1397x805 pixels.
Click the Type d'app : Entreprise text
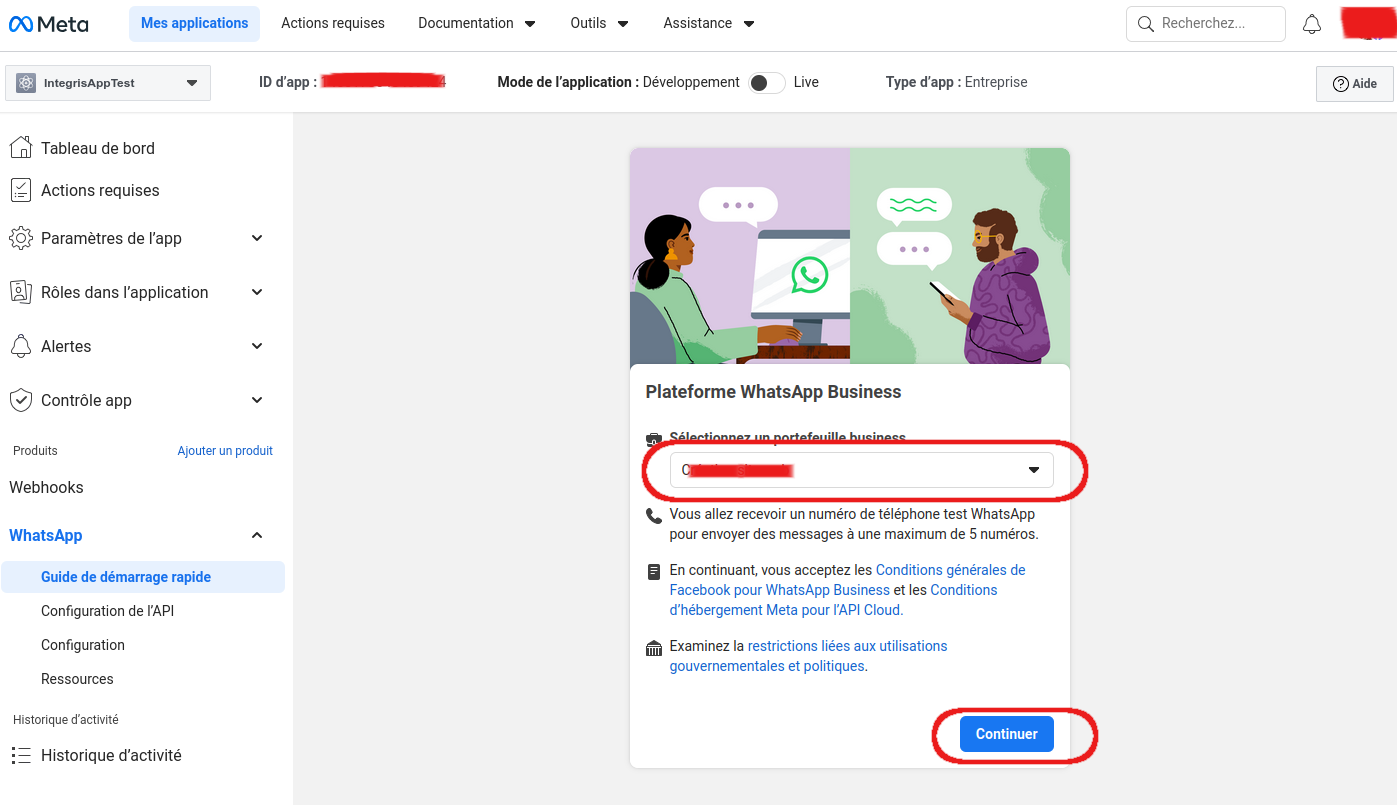956,82
